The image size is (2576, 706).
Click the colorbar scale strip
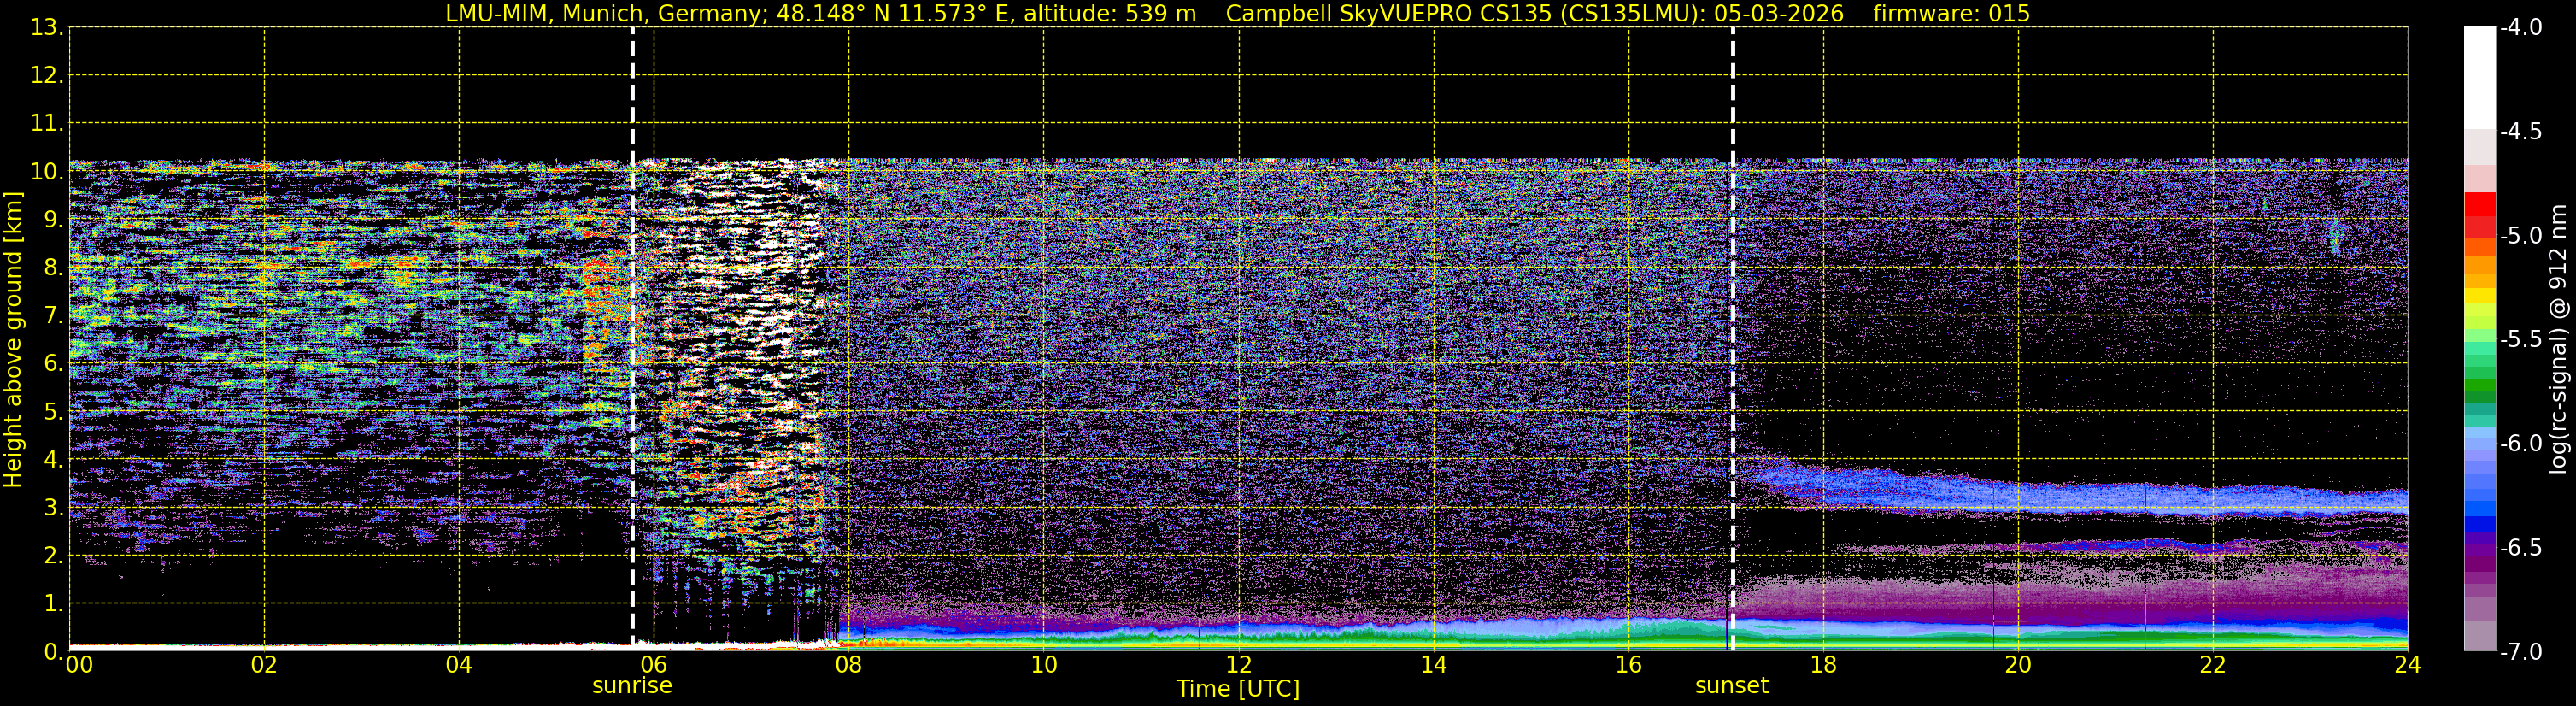(2480, 339)
